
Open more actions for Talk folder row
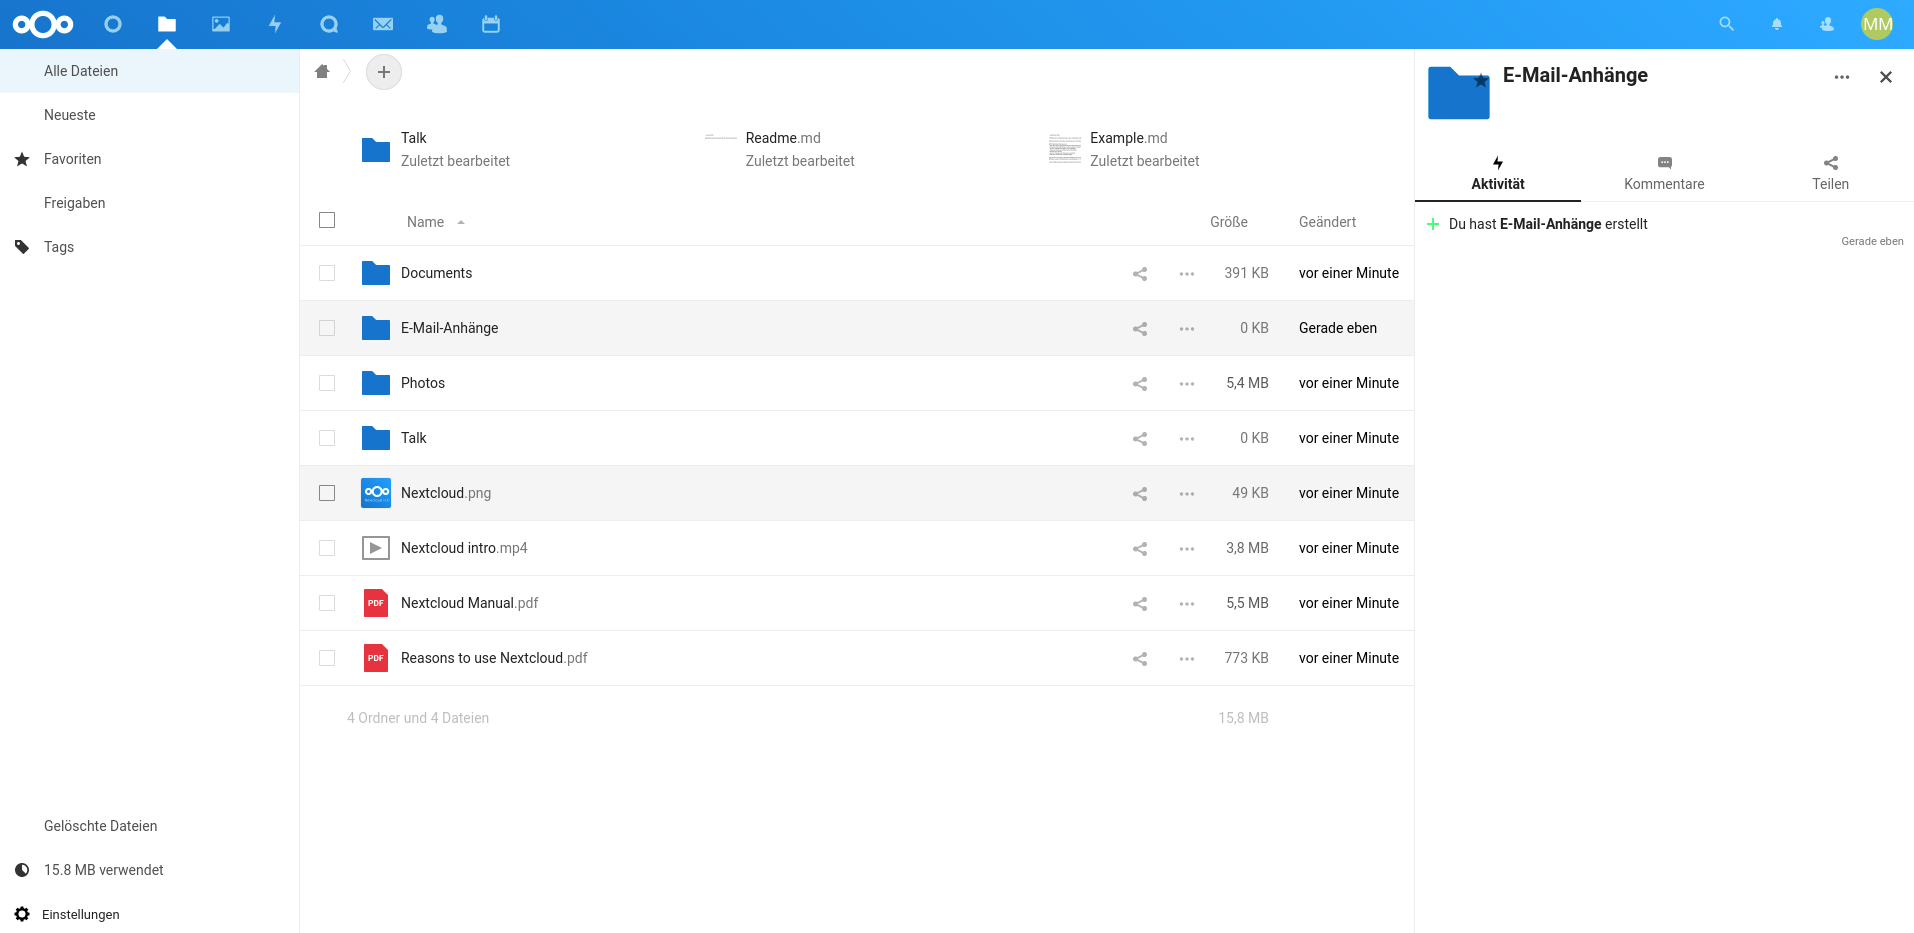tap(1187, 438)
